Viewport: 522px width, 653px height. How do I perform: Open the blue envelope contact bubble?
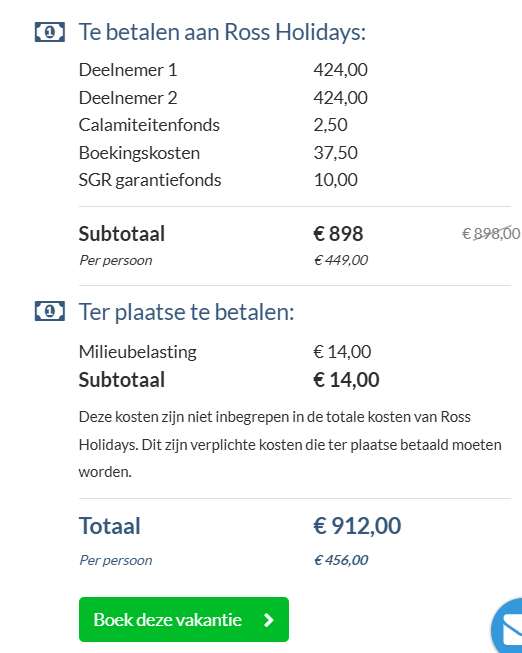507,627
